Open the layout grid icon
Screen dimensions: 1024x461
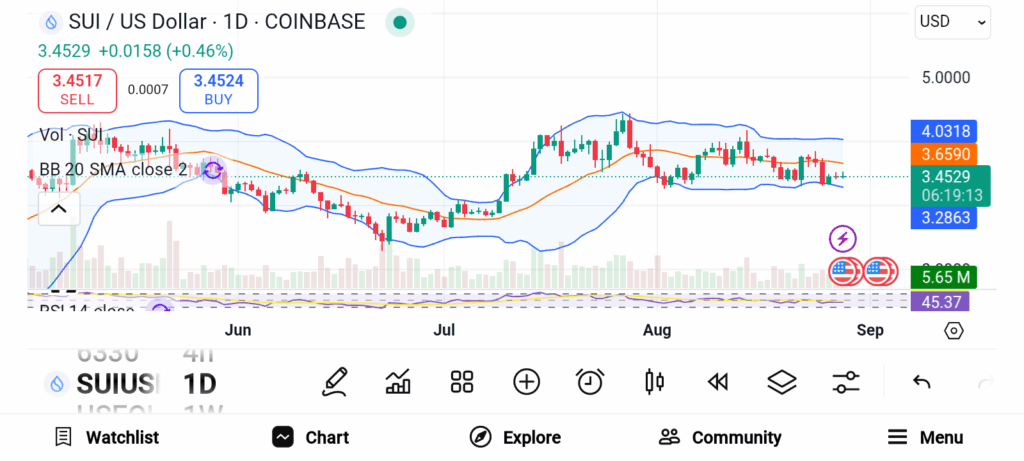point(461,381)
